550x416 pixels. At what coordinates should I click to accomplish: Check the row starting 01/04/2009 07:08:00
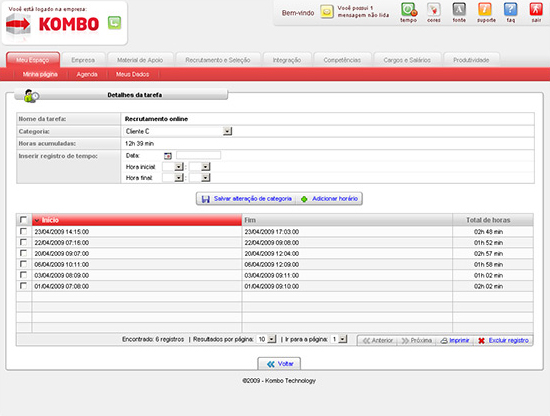pyautogui.click(x=23, y=286)
